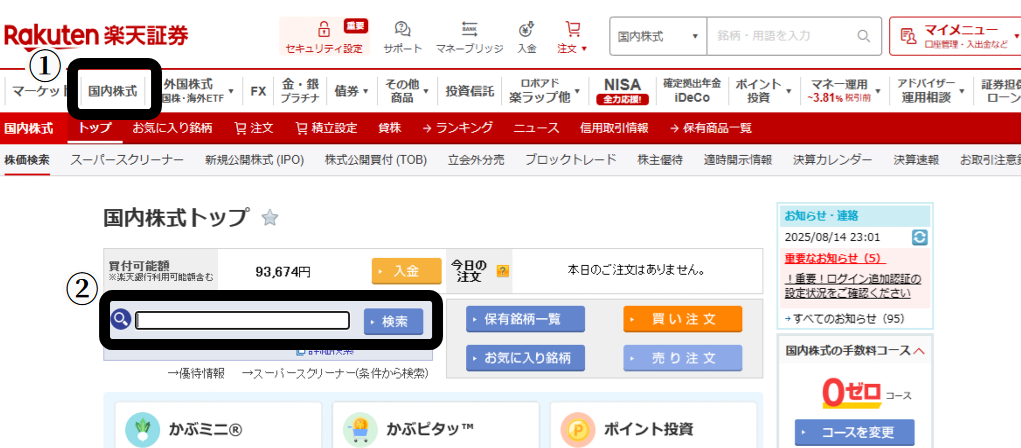Open 株主優待 sub-menu item
Viewport: 1021px width, 448px height.
(x=660, y=160)
